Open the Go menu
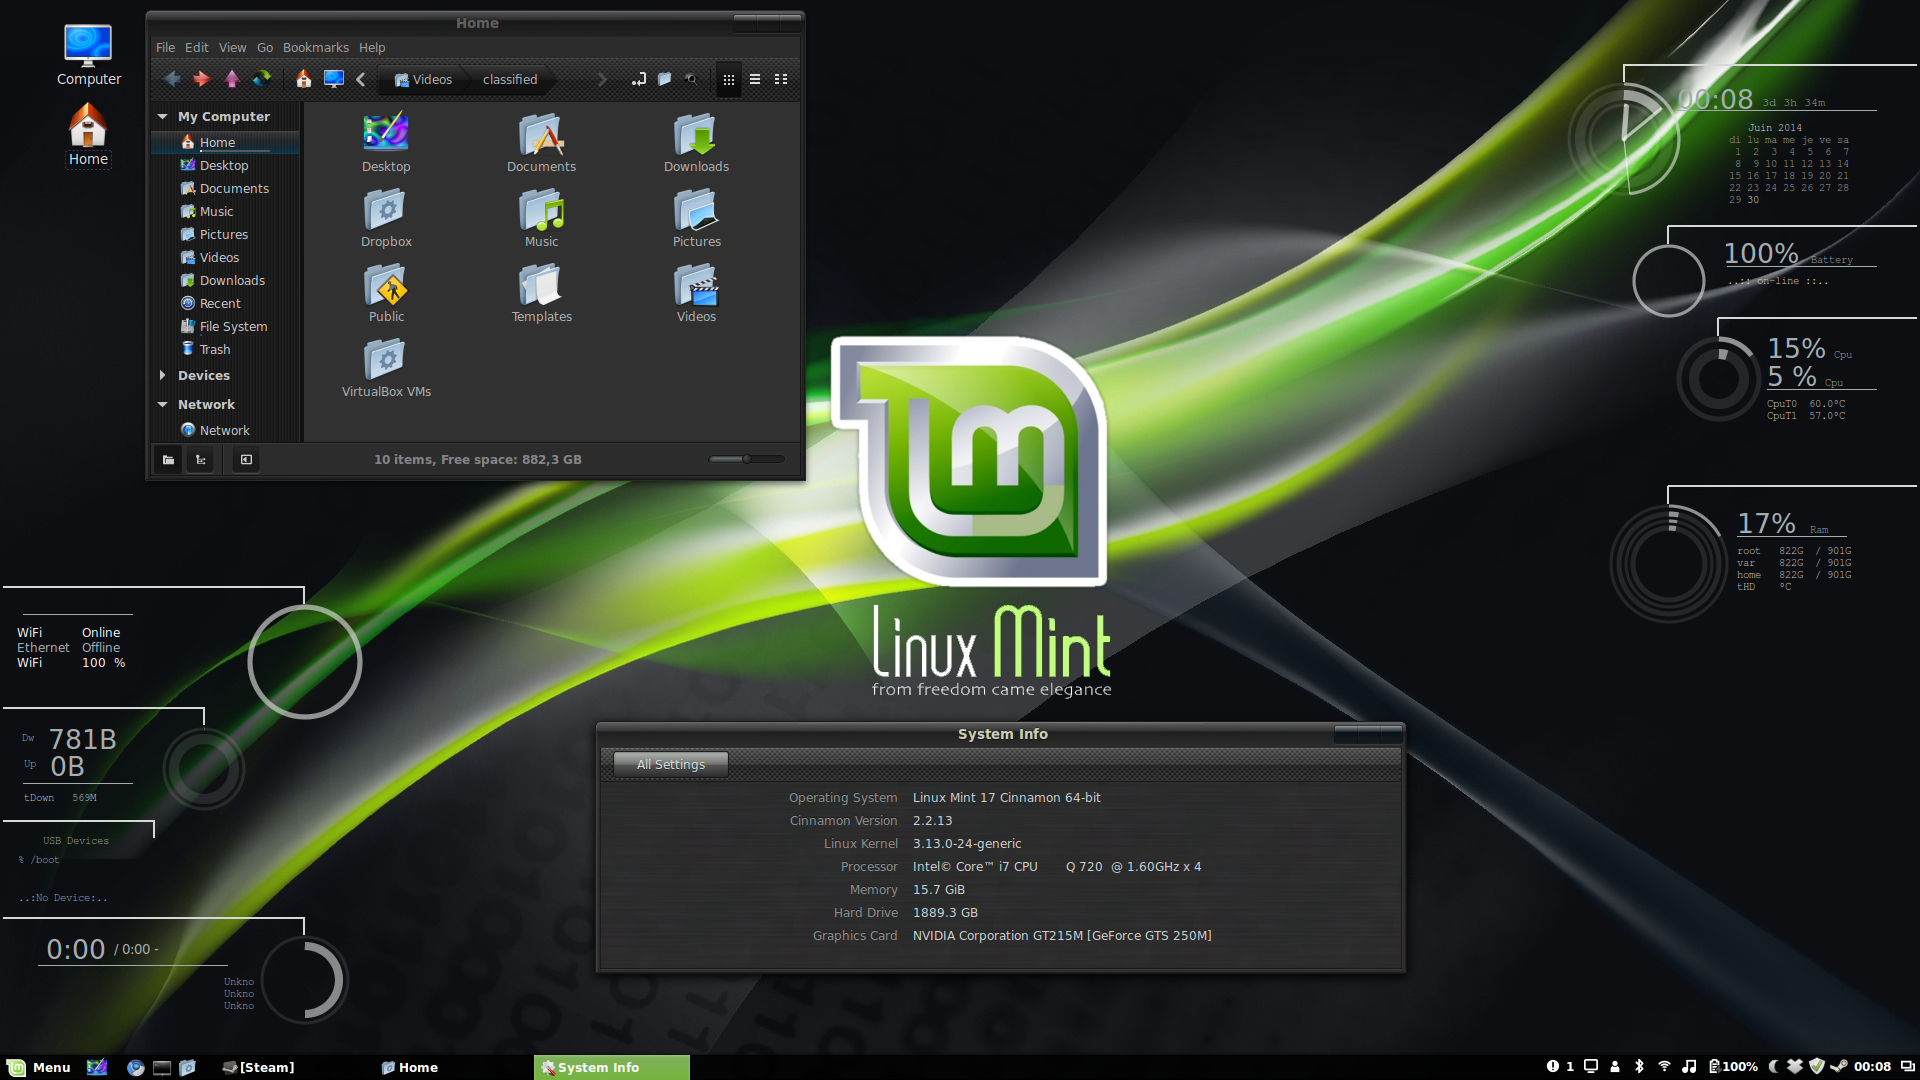The height and width of the screenshot is (1080, 1920). (265, 47)
